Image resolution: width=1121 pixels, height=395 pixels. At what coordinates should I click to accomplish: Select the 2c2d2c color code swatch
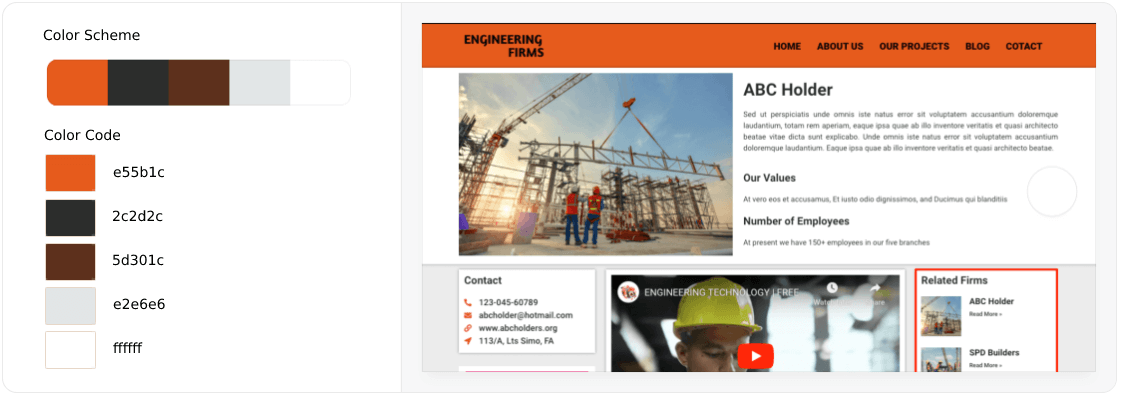coord(70,217)
